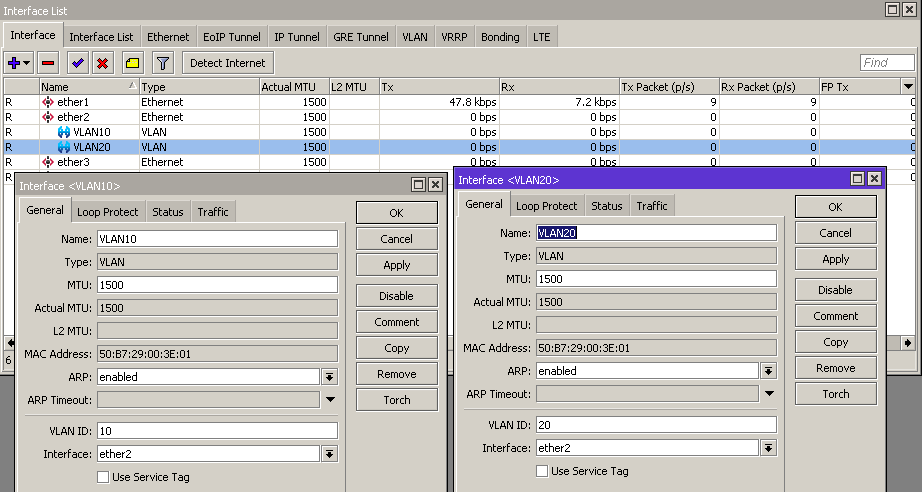922x492 pixels.
Task: Toggle Use Service Tag in VLAN20 window
Action: 542,471
